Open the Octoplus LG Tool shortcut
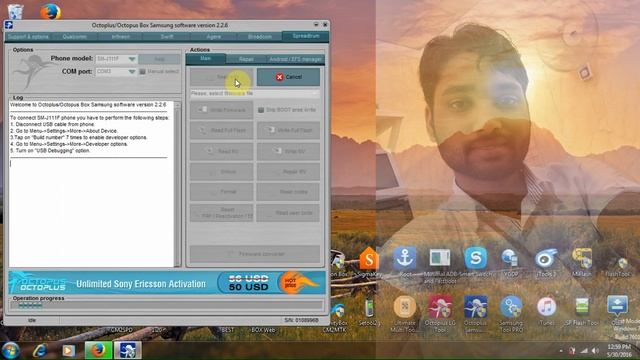Viewport: 640px width, 360px height. [440, 313]
